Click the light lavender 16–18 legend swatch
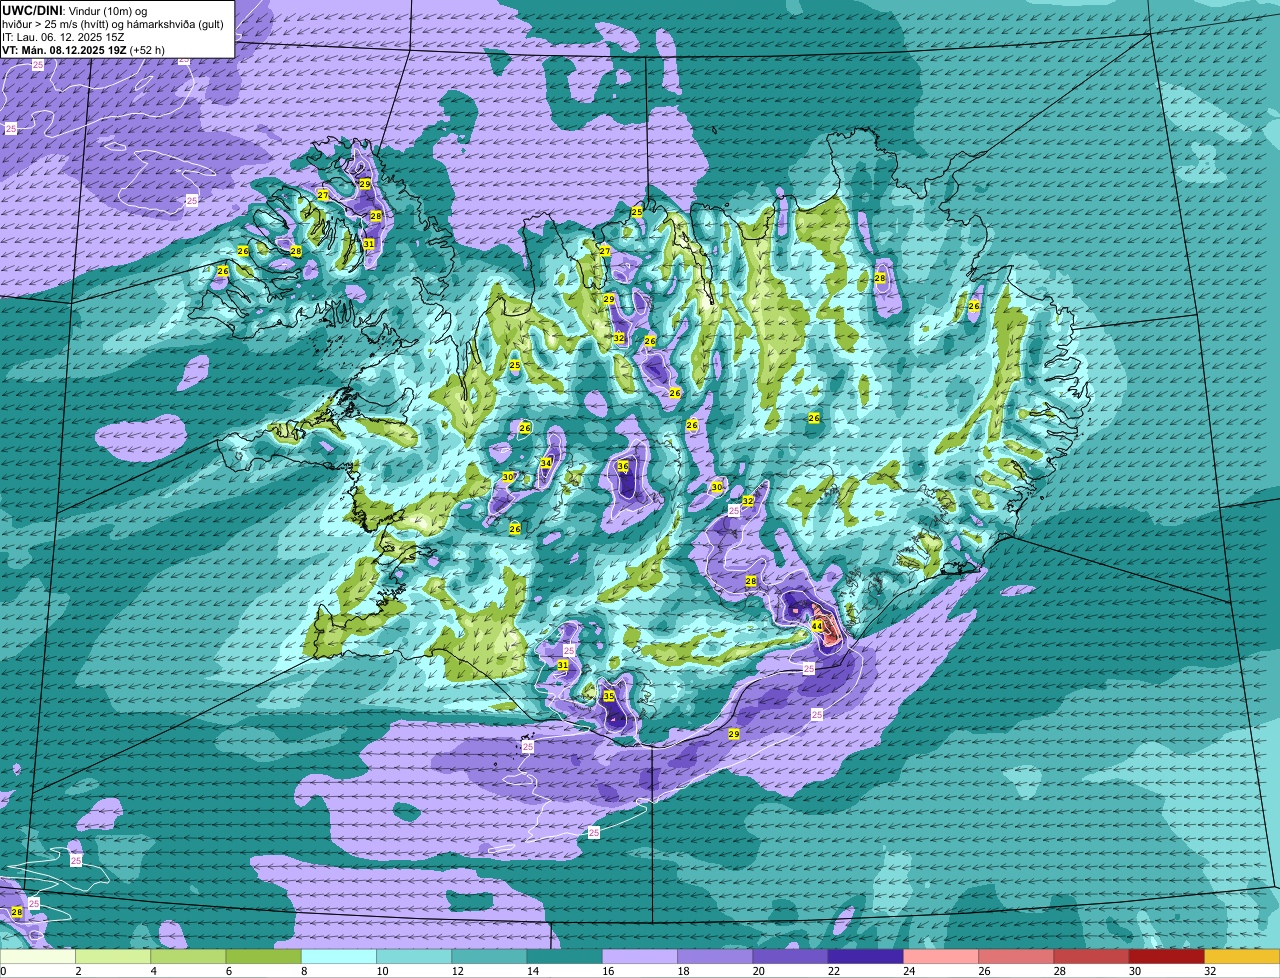The height and width of the screenshot is (978, 1280). click(x=640, y=956)
